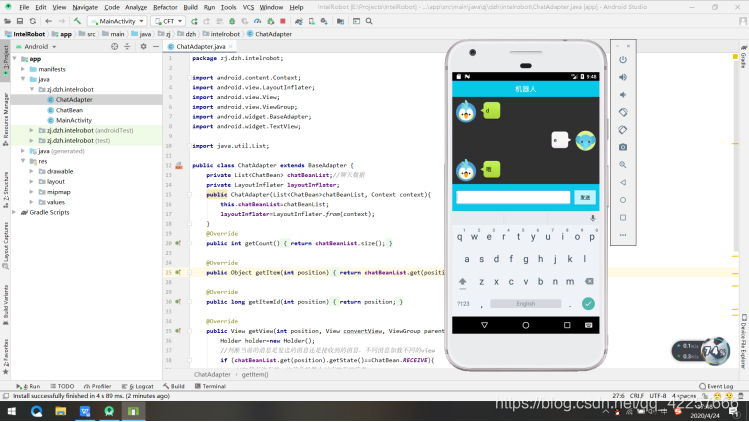
Task: Click the Synchronize refresh icon
Action: (x=32, y=21)
